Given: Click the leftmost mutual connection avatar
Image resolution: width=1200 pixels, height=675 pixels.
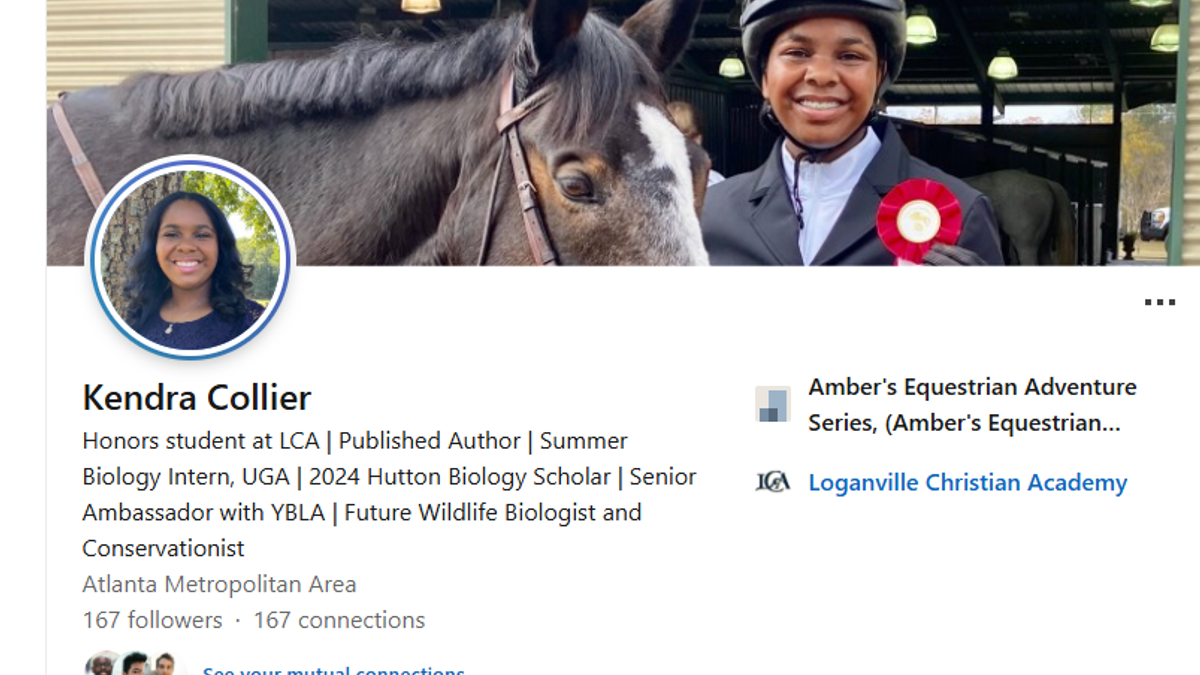Looking at the screenshot, I should [x=100, y=666].
